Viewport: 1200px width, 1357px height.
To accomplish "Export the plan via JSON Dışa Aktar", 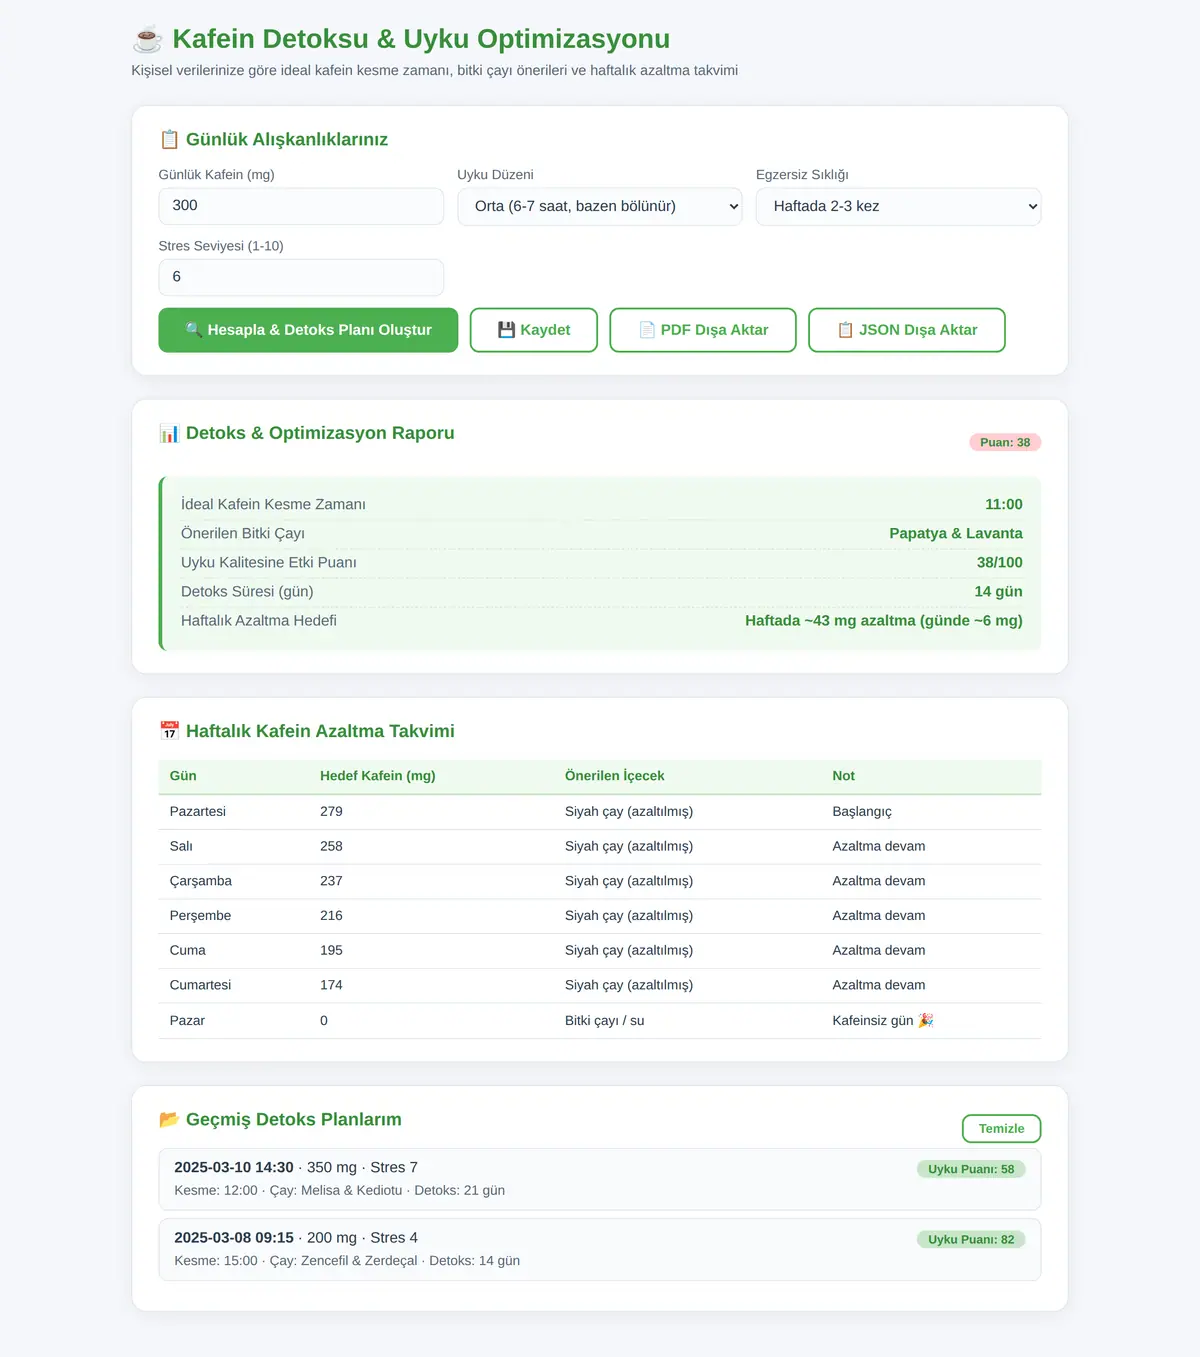I will point(907,330).
